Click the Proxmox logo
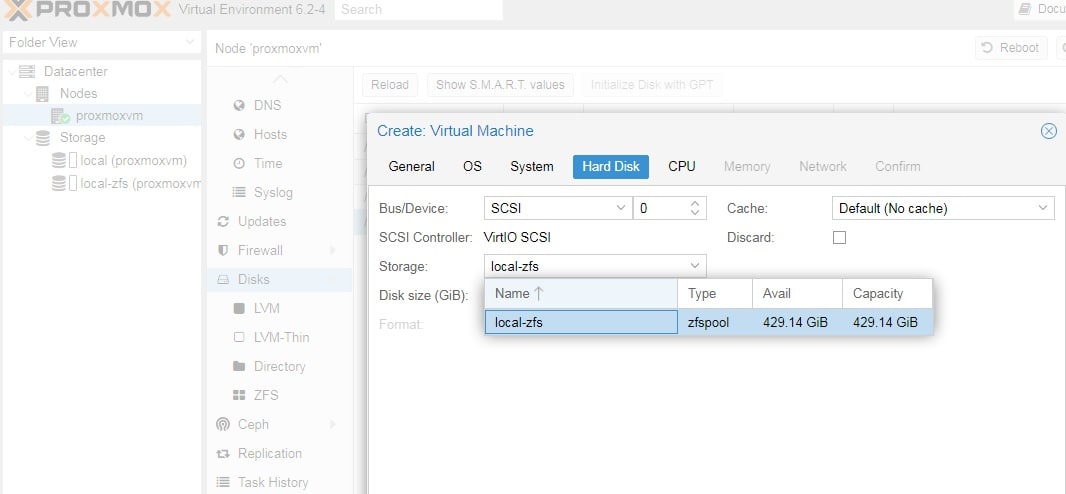 pos(86,10)
